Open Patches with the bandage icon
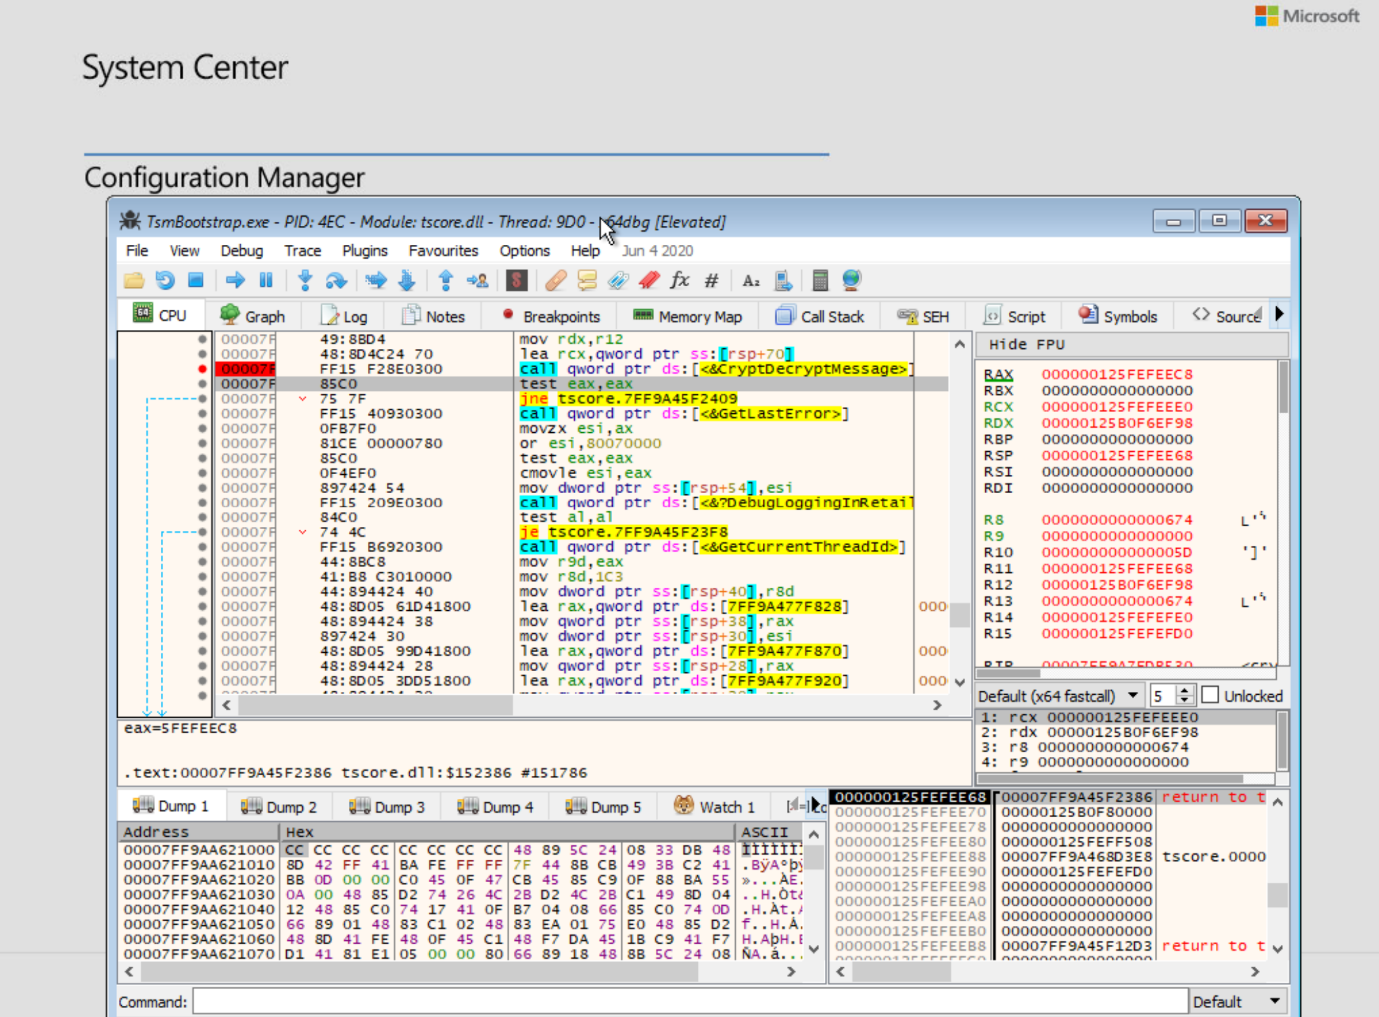 click(x=556, y=281)
